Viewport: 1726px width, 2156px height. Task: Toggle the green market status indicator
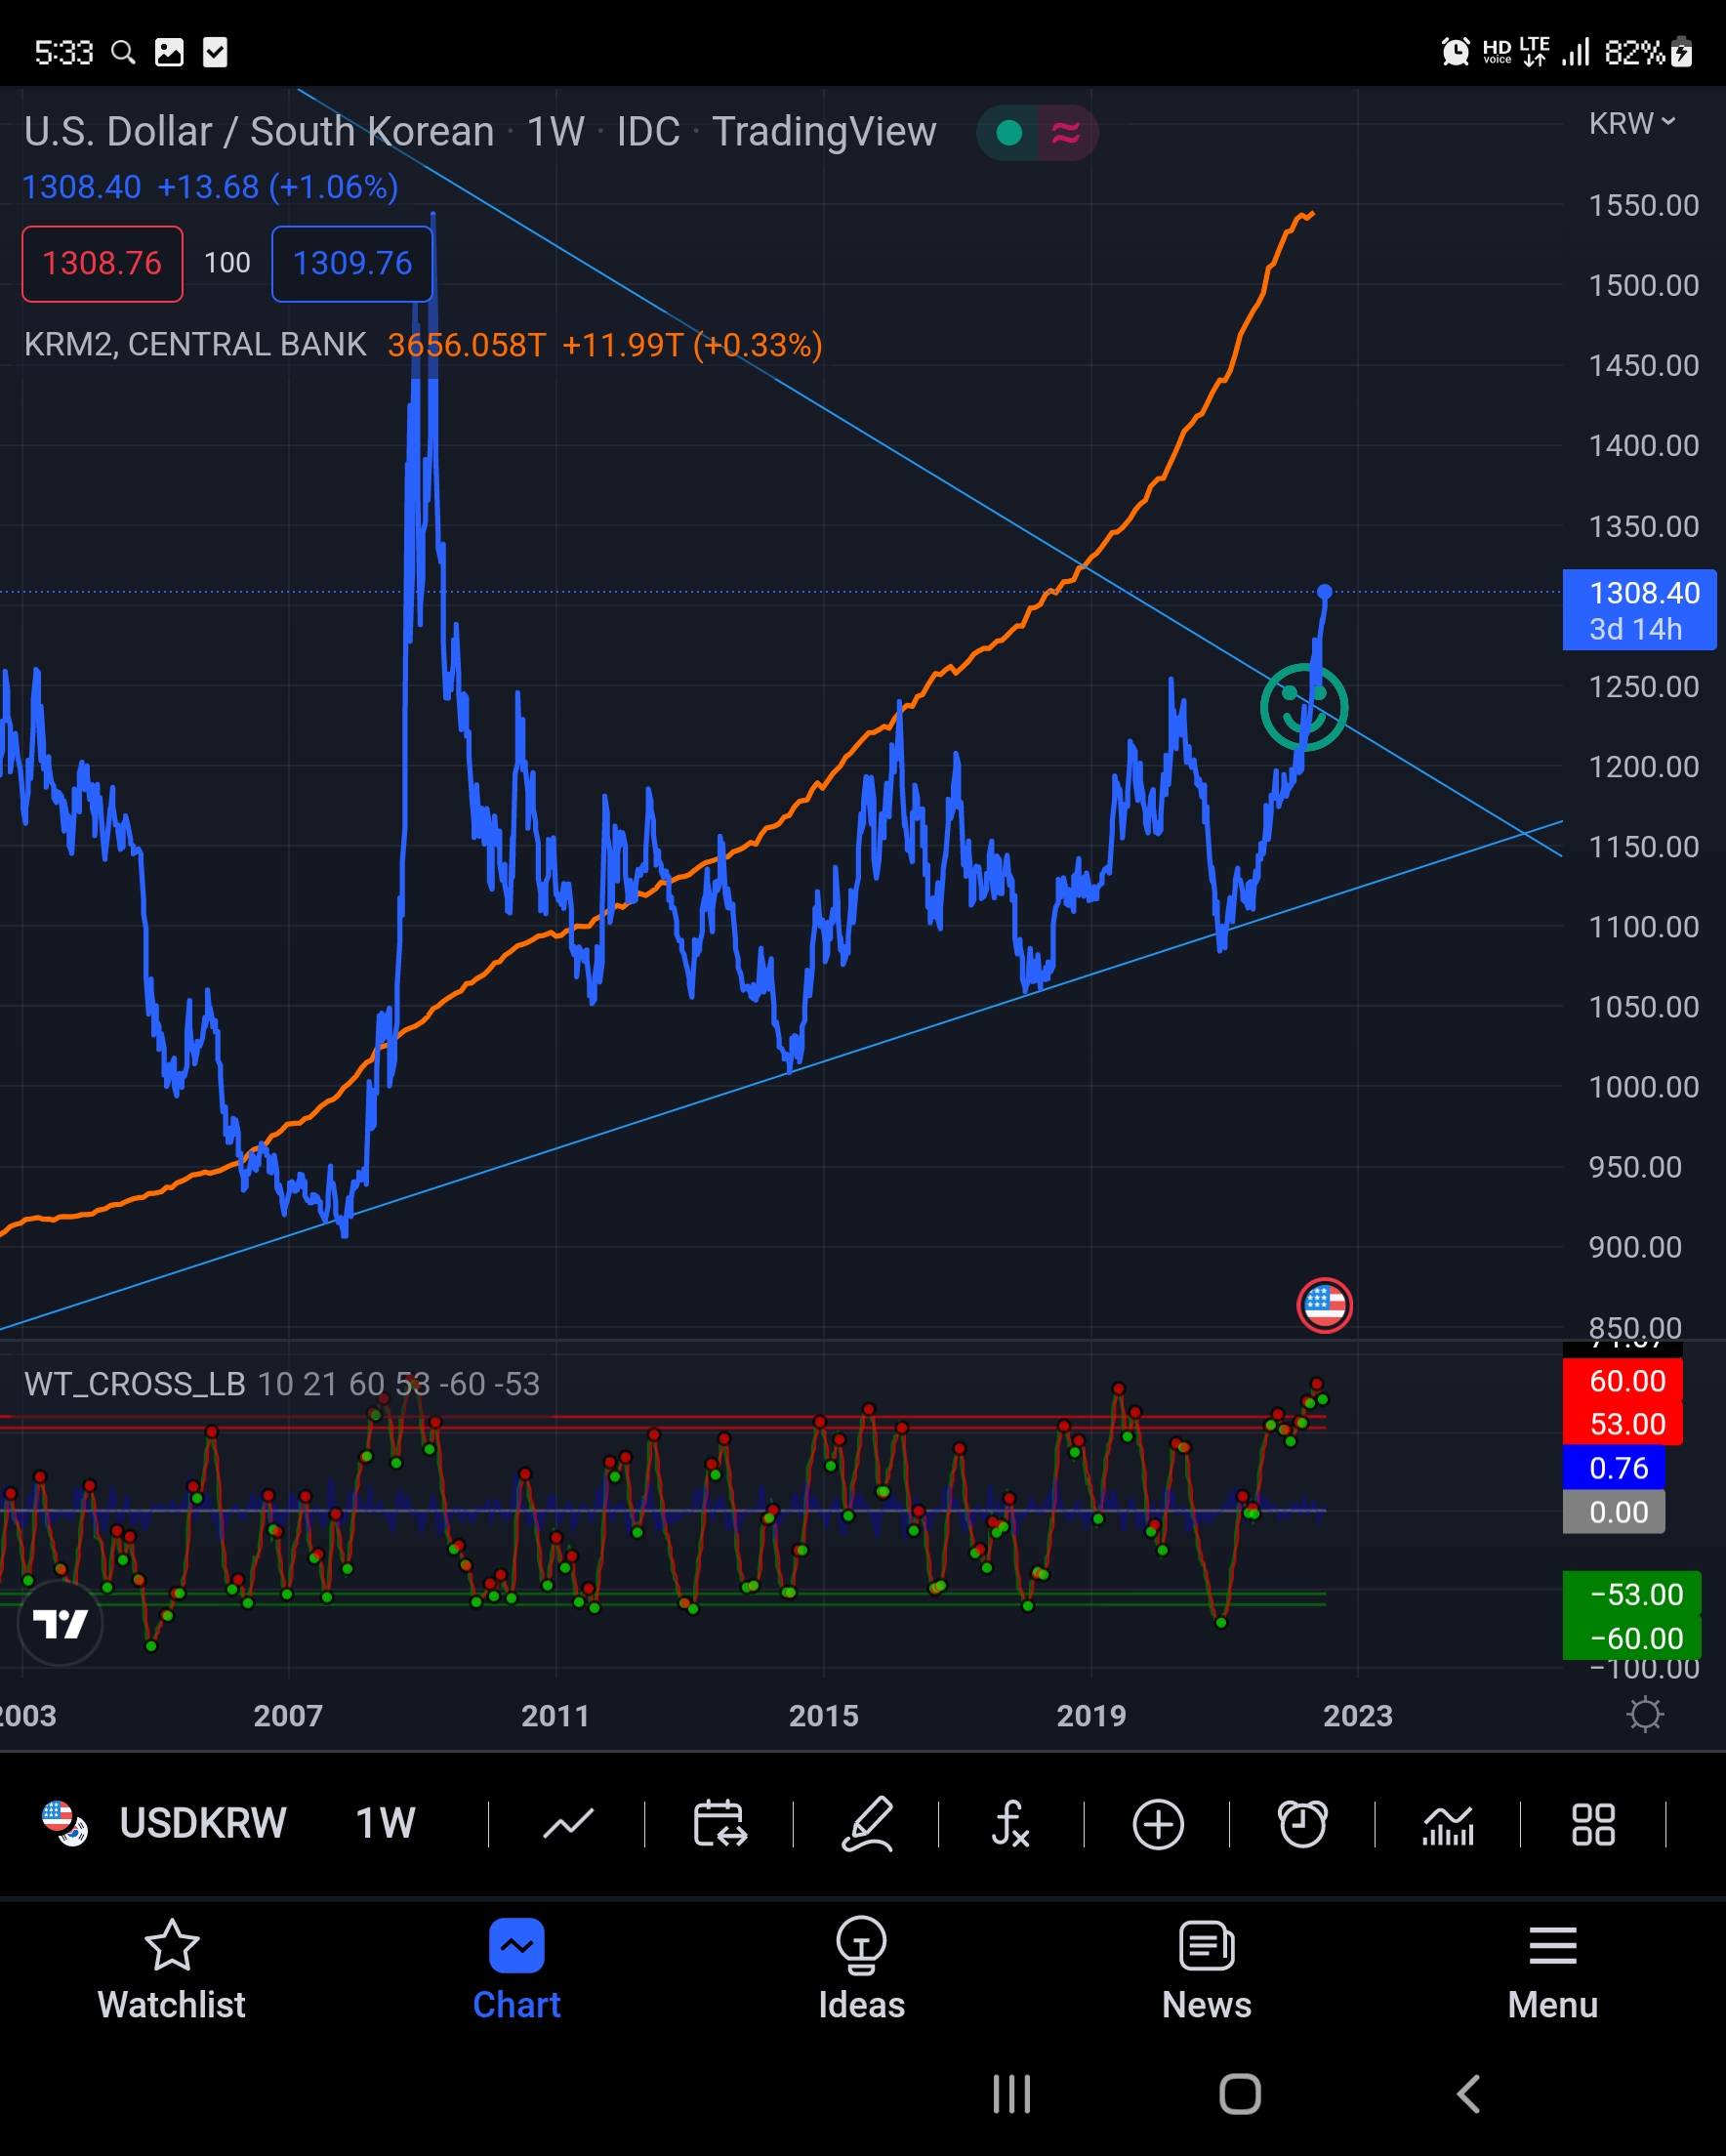point(1009,132)
